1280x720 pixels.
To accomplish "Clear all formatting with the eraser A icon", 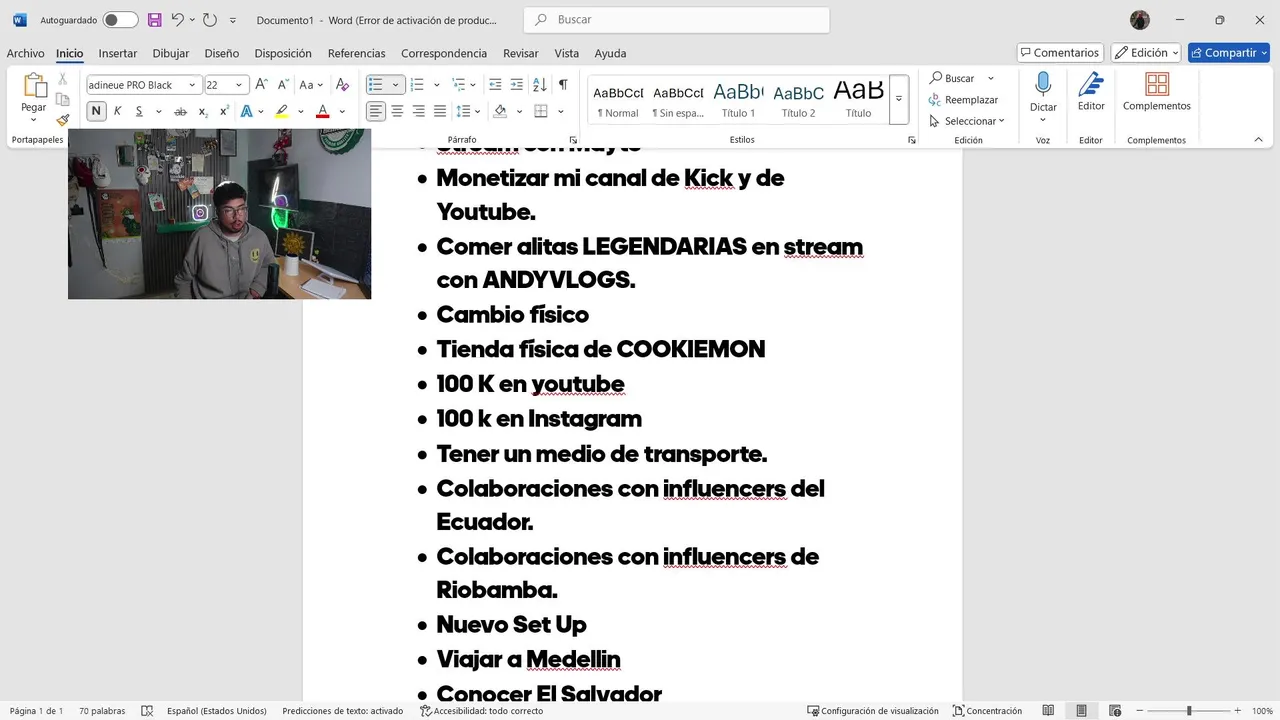I will click(x=342, y=85).
